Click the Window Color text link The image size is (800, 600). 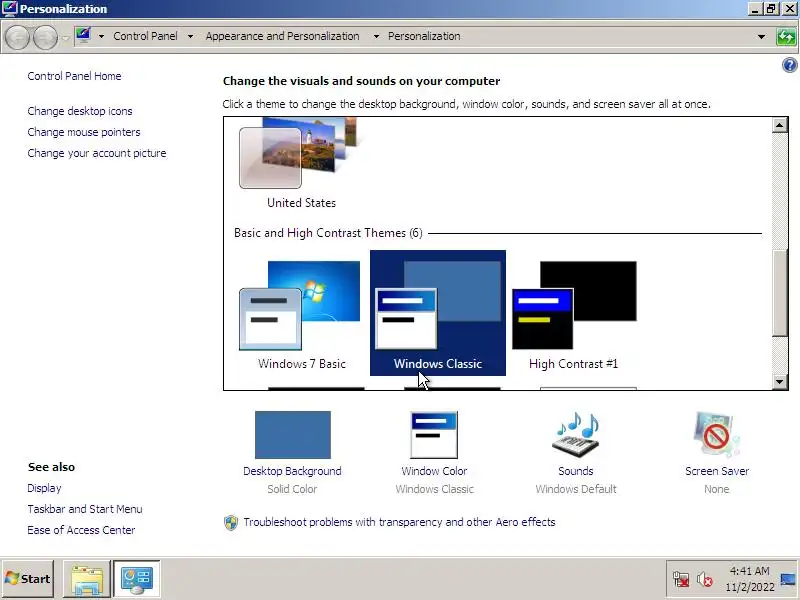[434, 471]
